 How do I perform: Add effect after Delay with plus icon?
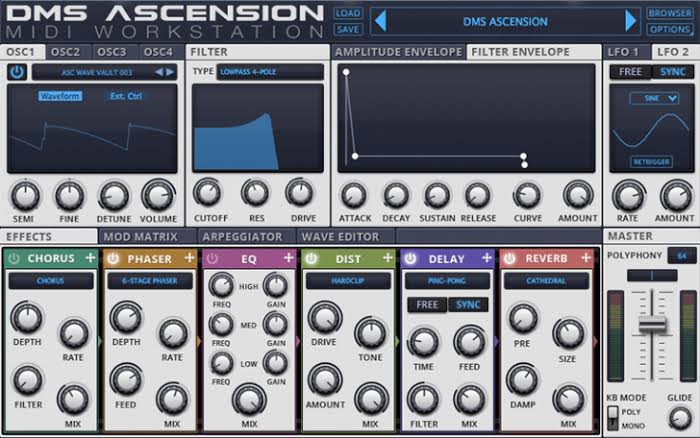coord(487,258)
